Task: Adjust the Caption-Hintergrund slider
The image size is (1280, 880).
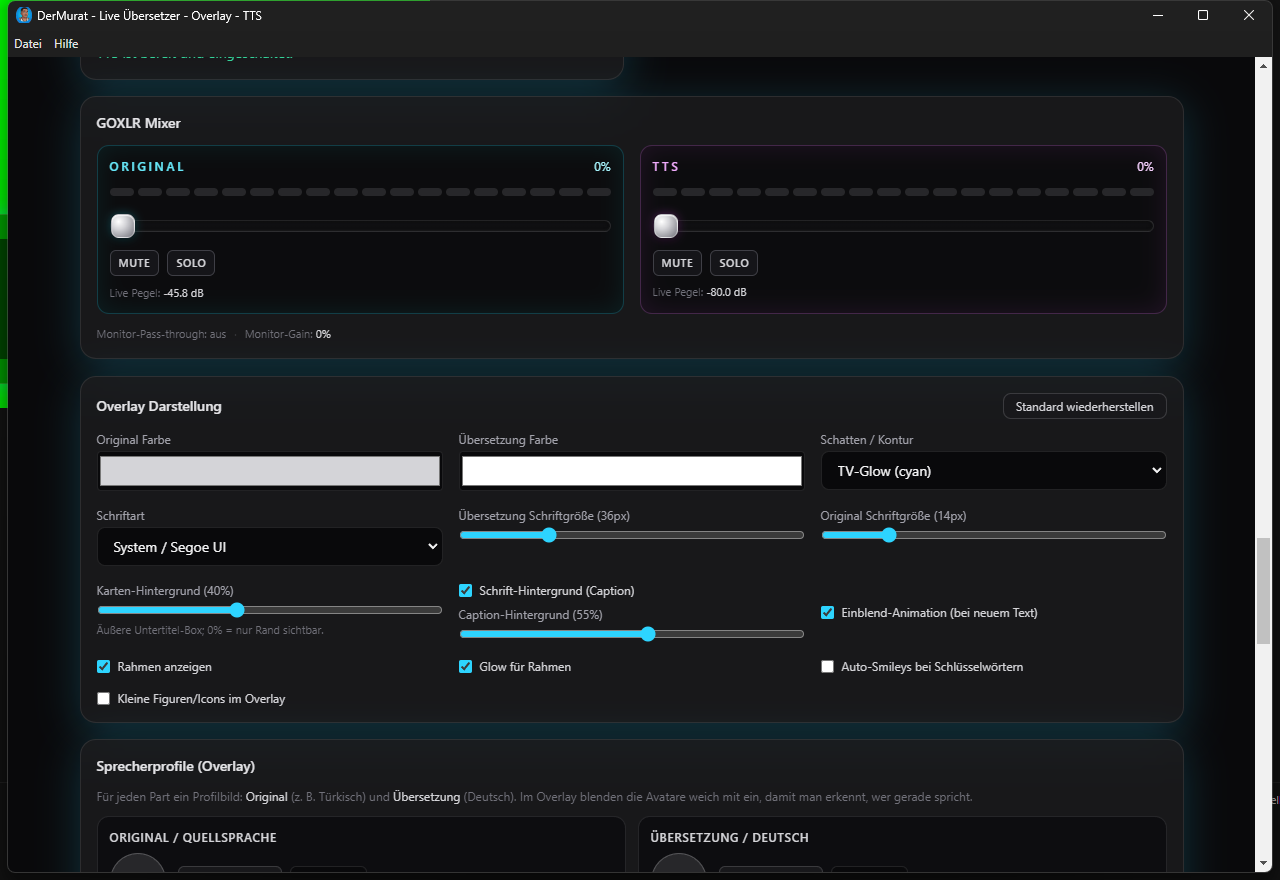Action: click(x=632, y=634)
